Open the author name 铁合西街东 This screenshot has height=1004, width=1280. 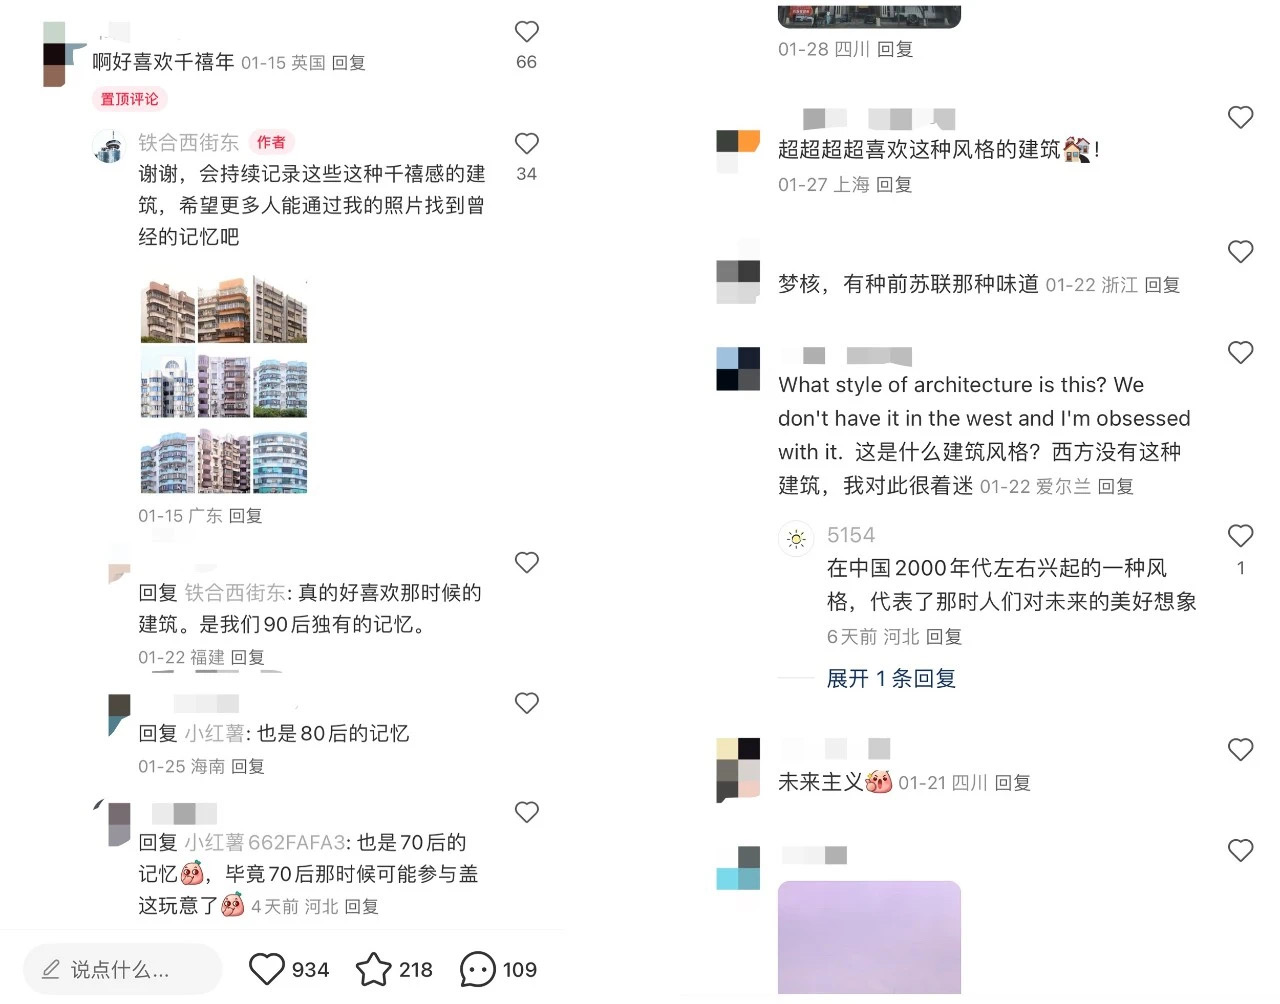188,143
